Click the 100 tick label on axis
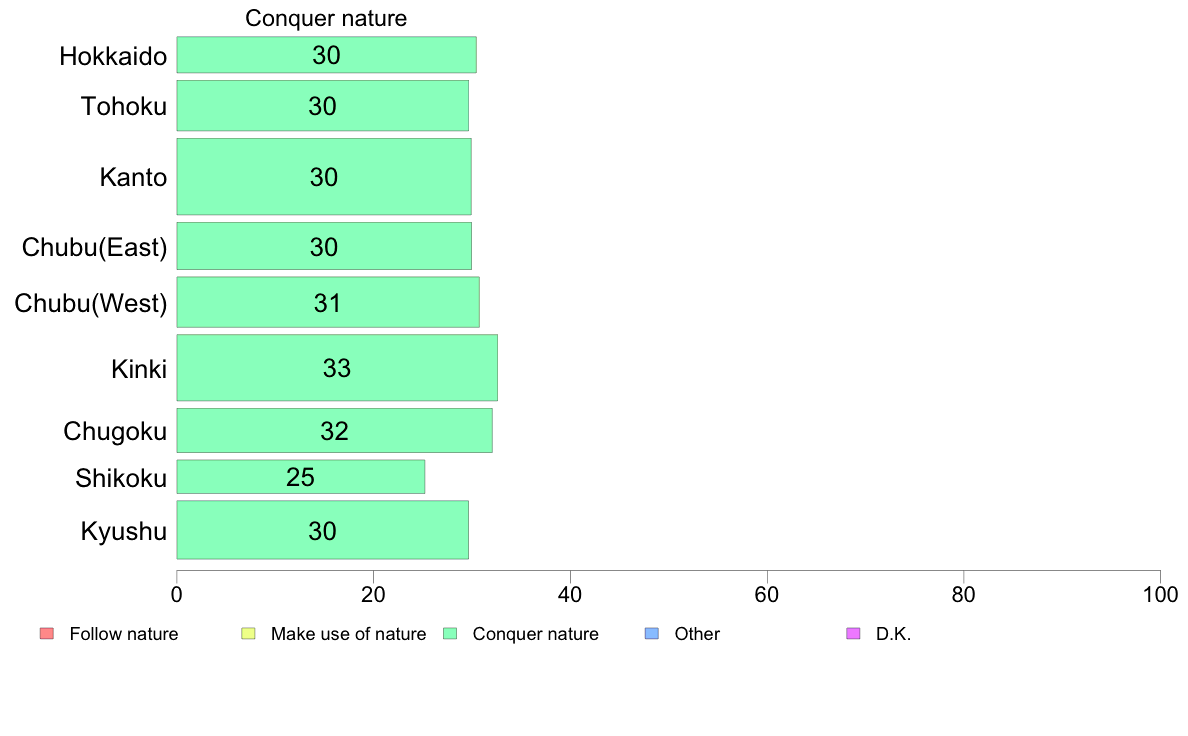Viewport: 1188px width, 736px height. (1160, 595)
